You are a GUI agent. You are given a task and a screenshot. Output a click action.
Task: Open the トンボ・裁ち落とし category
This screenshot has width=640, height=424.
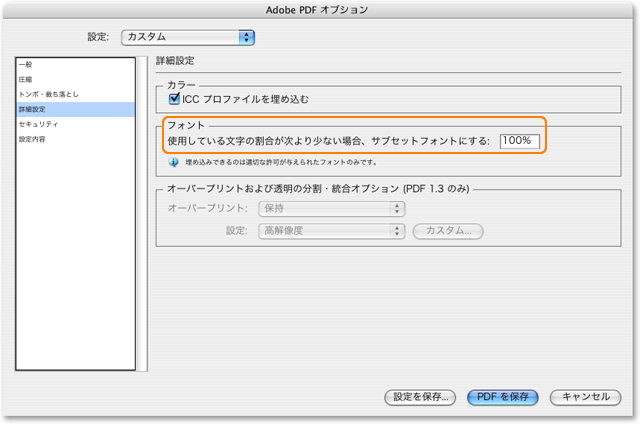[x=48, y=94]
